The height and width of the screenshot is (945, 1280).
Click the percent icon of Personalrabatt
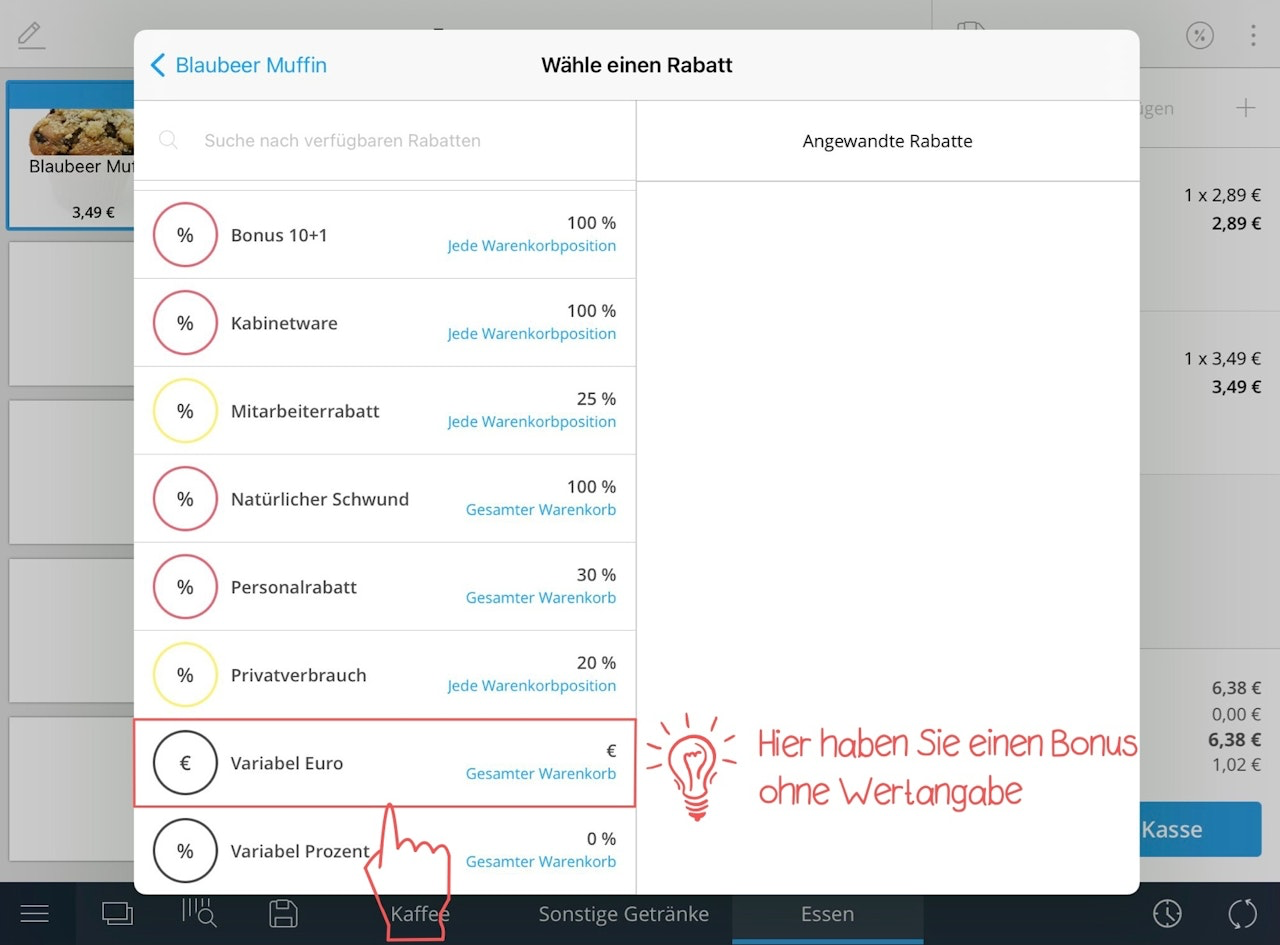point(185,587)
